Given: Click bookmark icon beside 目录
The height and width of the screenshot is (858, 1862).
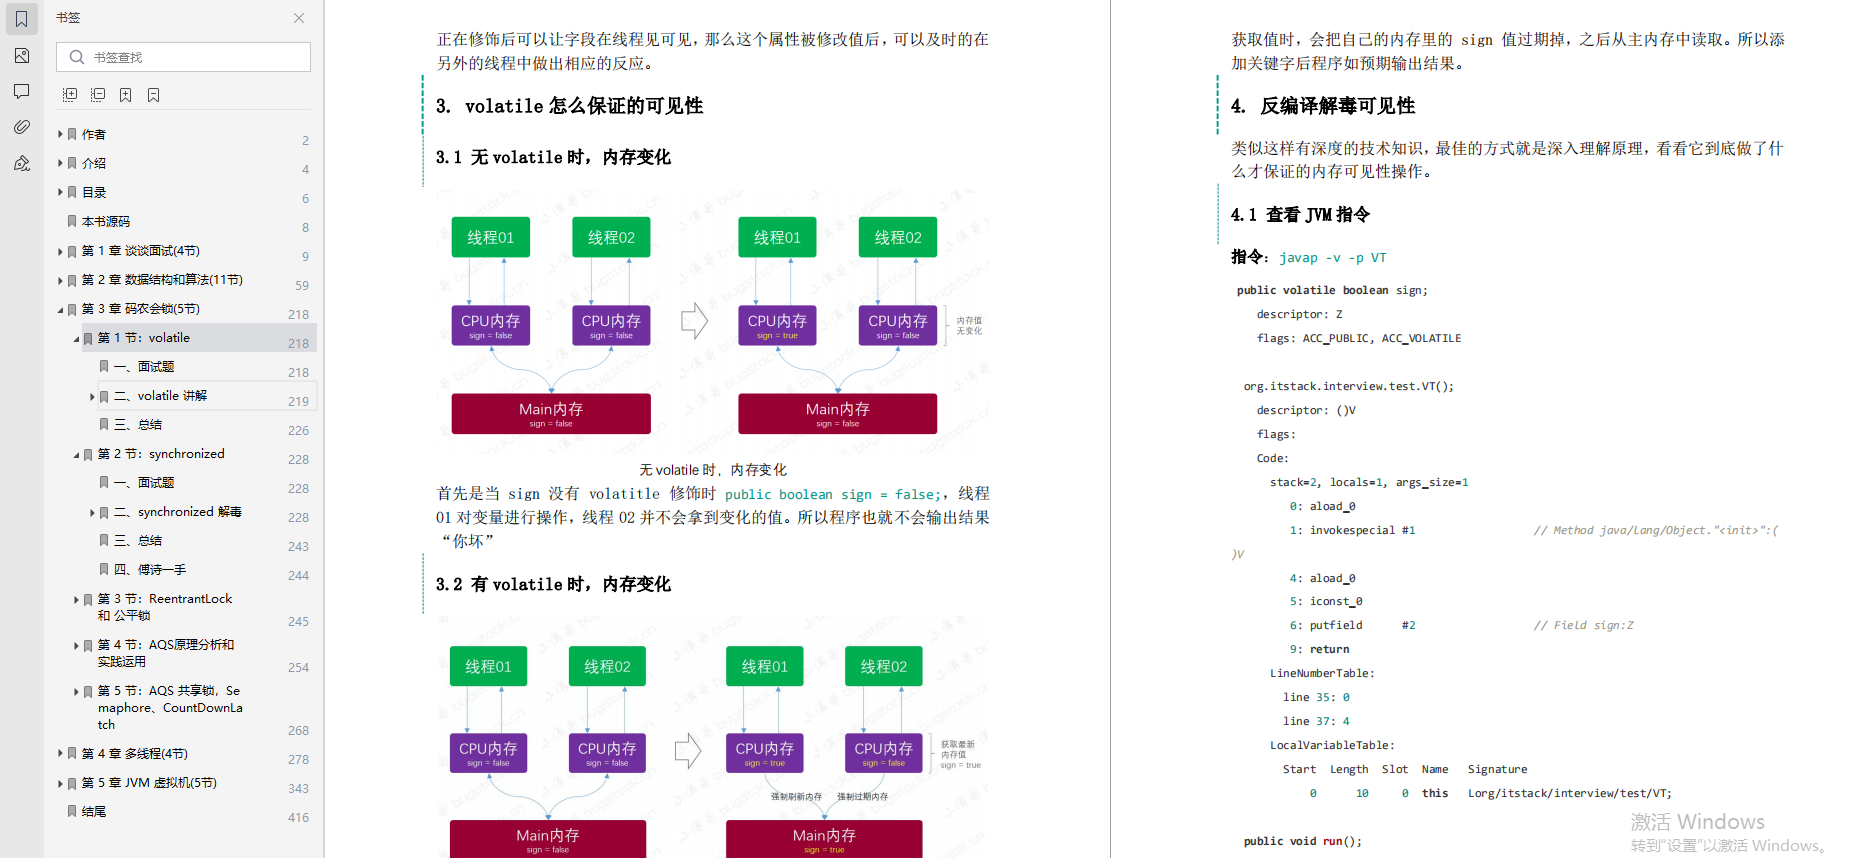Looking at the screenshot, I should 72,192.
